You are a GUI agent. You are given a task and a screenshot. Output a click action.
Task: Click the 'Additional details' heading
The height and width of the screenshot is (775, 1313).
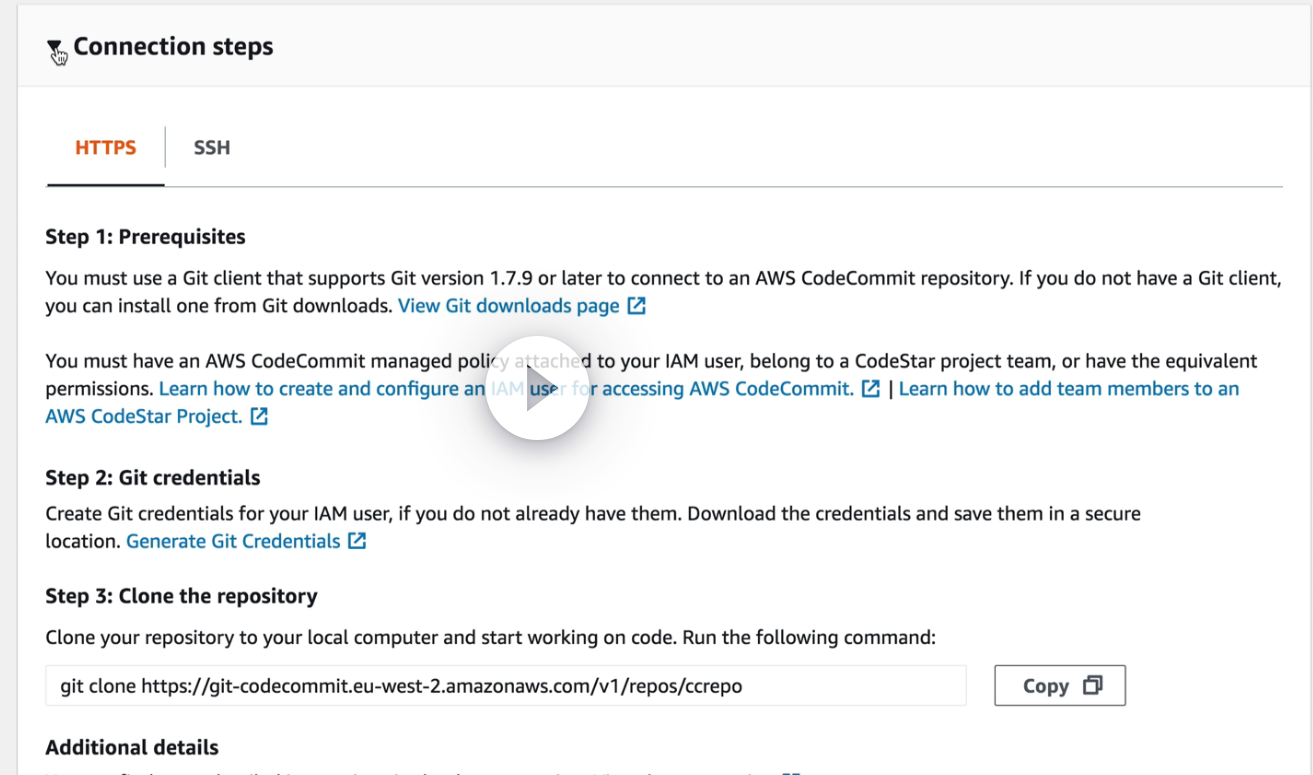coord(132,747)
